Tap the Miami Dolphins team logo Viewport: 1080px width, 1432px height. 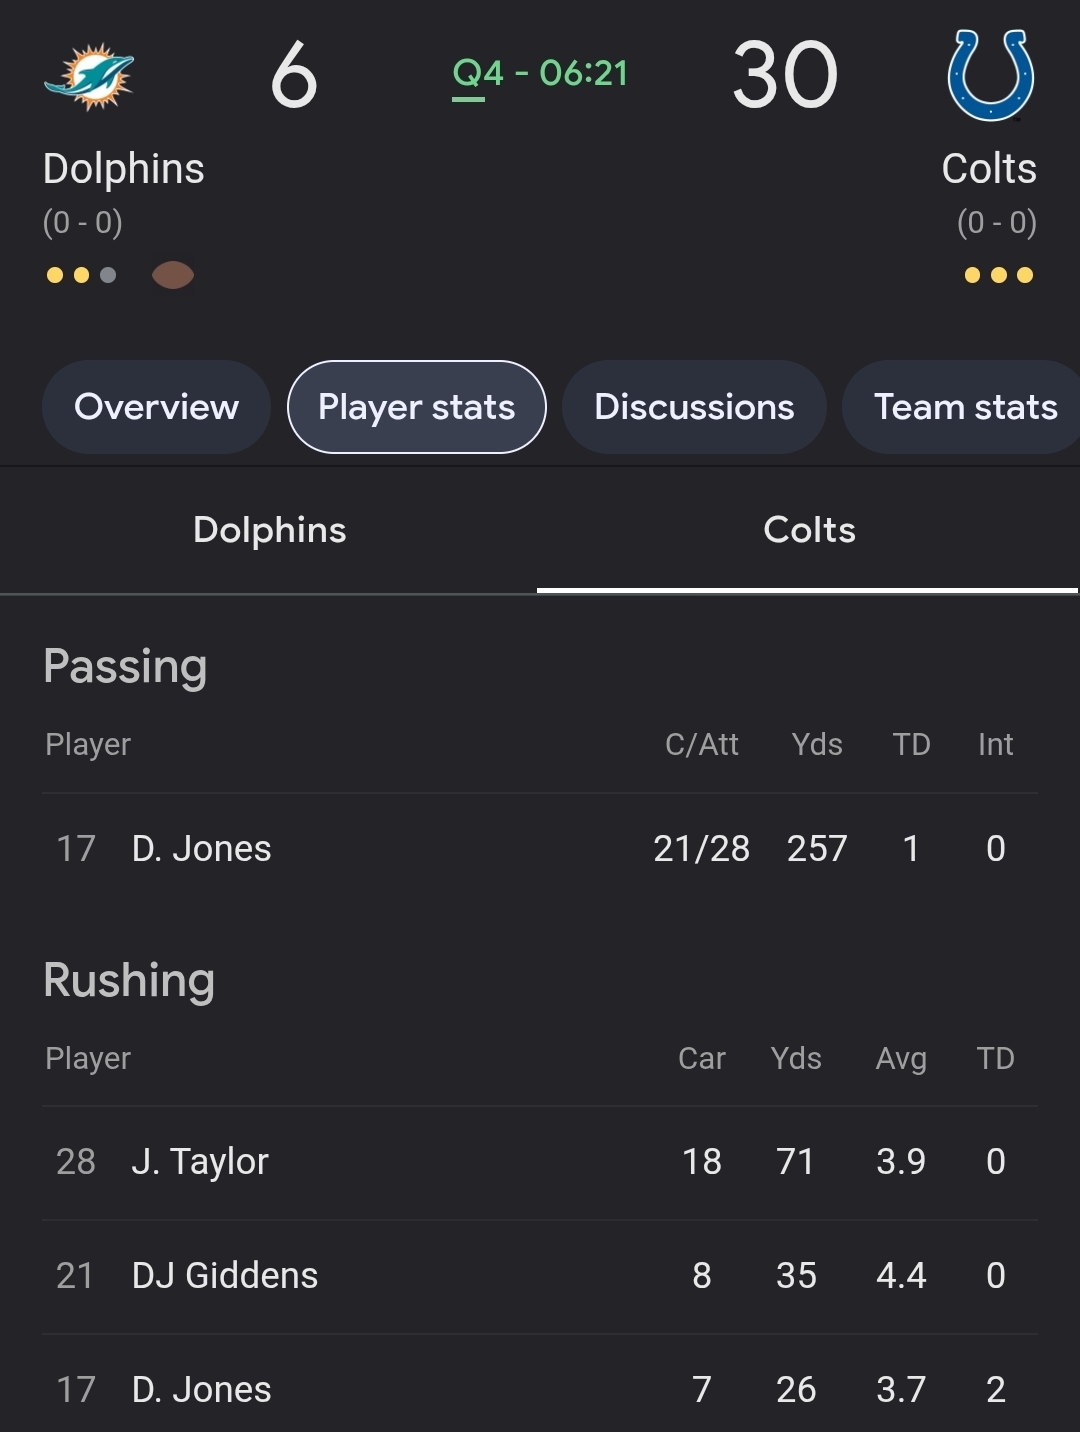(89, 76)
